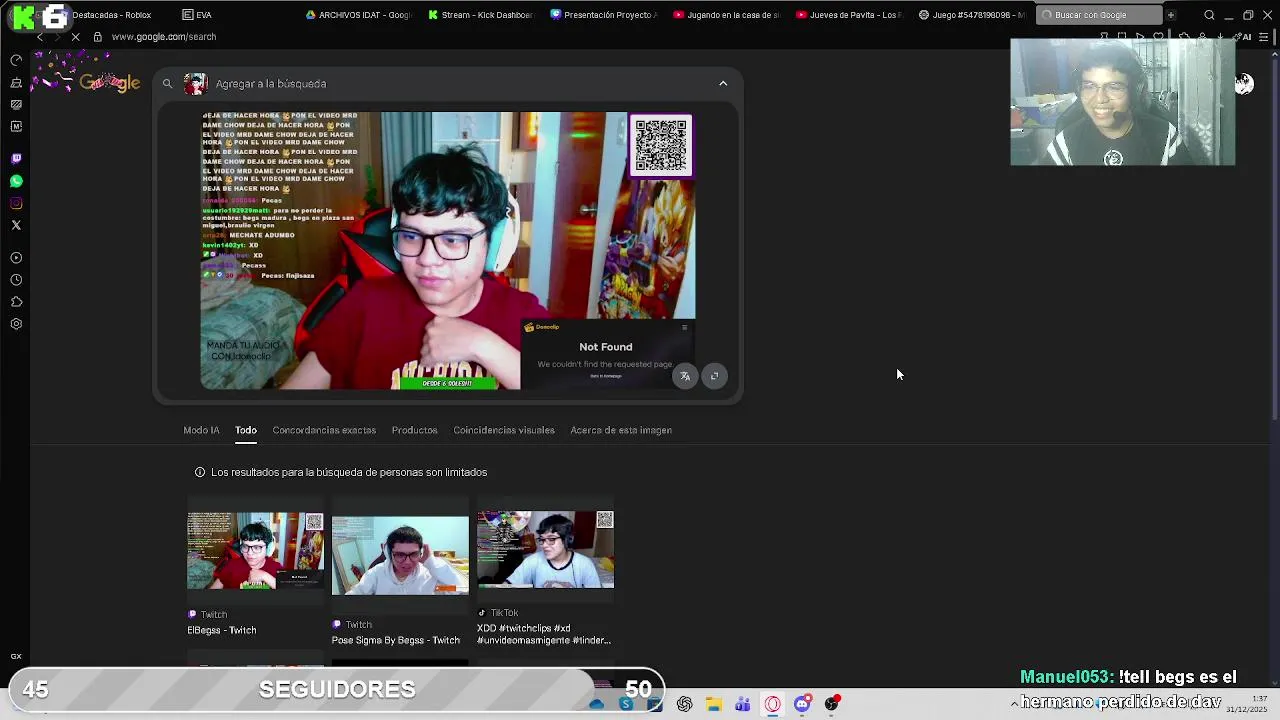Open File Explorer from the taskbar
This screenshot has height=720, width=1280.
(714, 704)
